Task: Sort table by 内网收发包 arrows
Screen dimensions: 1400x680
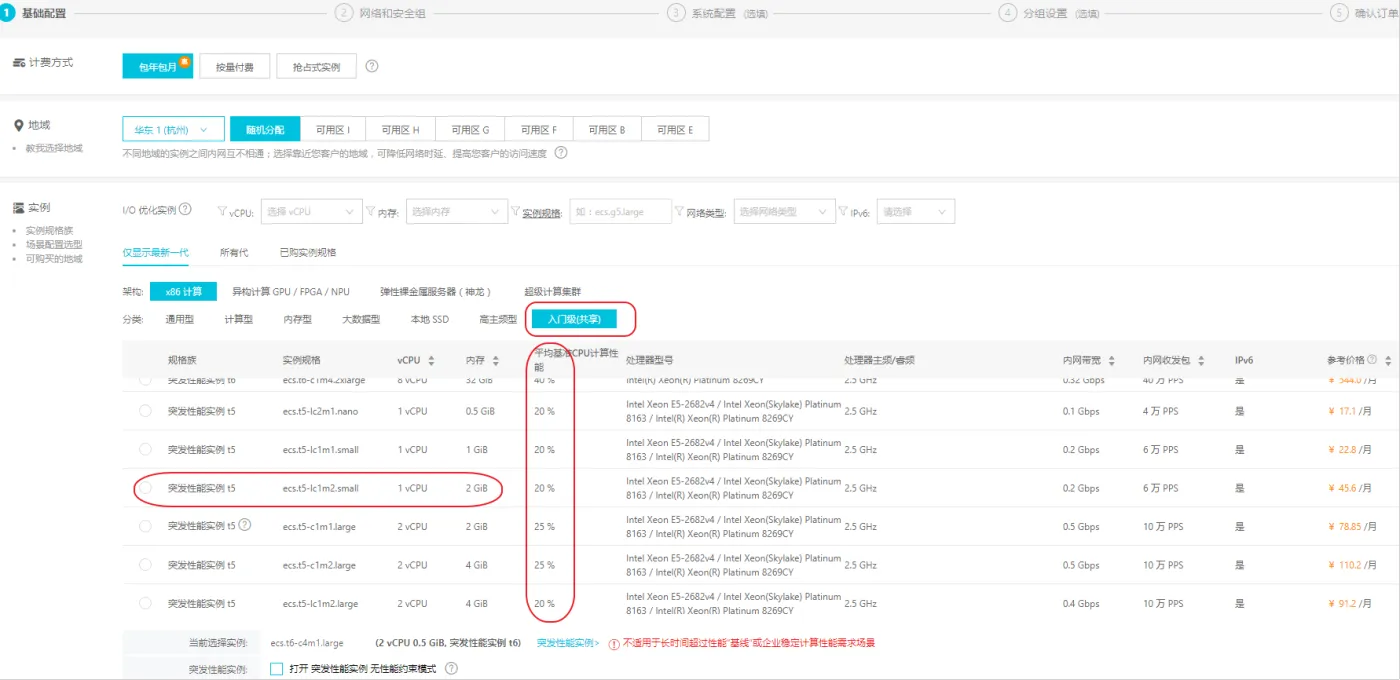Action: (x=1200, y=360)
